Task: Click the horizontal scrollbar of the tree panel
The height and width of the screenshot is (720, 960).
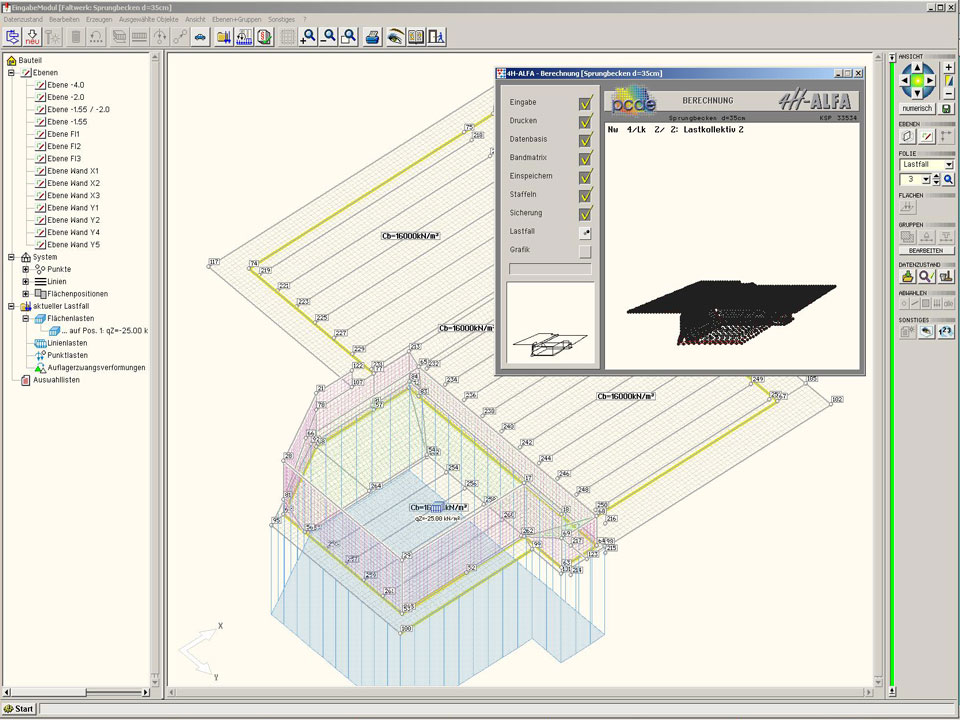Action: [x=75, y=692]
